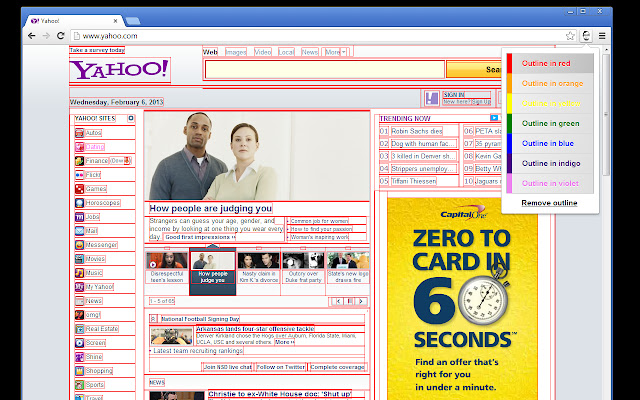
Task: Open a new browser tab
Action: pyautogui.click(x=133, y=21)
